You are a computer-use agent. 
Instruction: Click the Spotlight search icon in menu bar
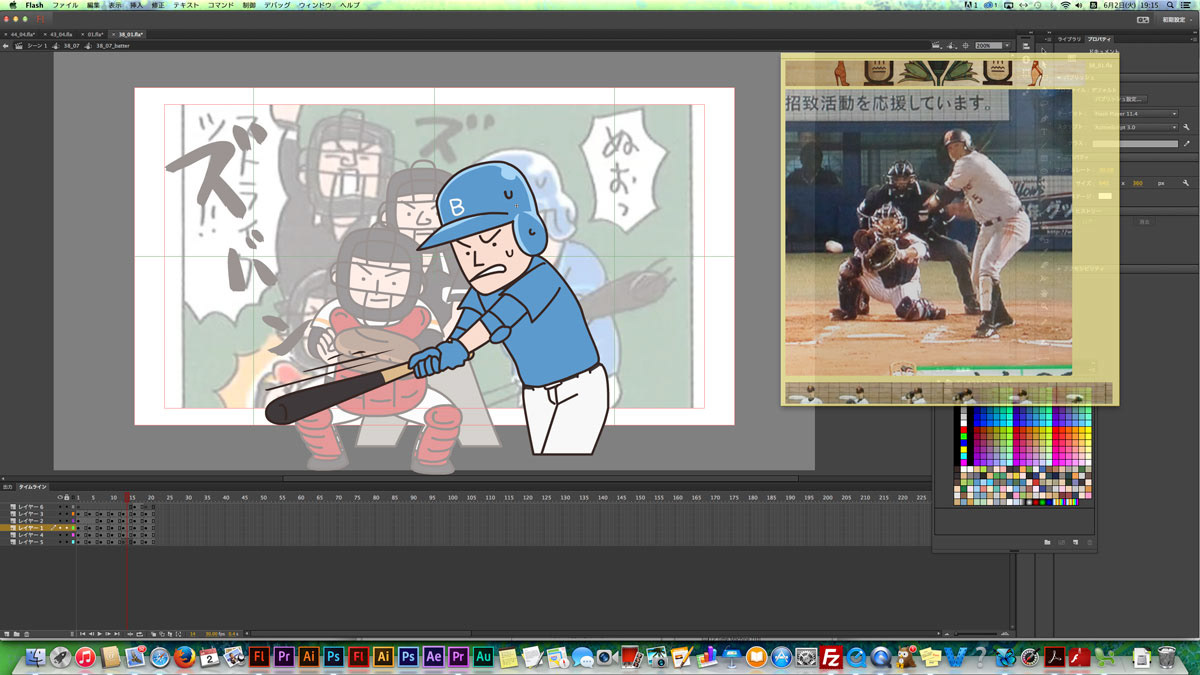pyautogui.click(x=1170, y=5)
